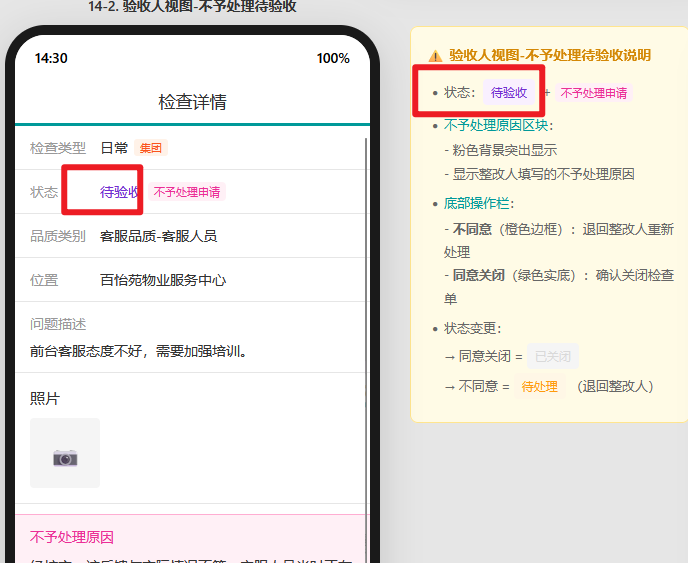This screenshot has width=688, height=563.
Task: Click the 位置 field label
Action: [44, 280]
